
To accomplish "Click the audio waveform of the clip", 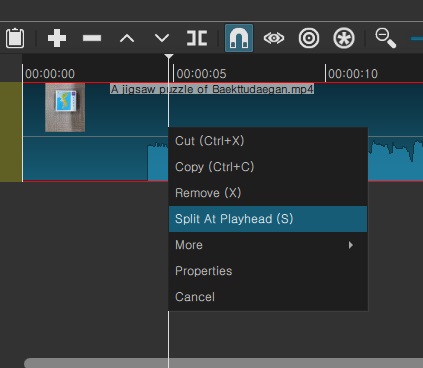I will tap(395, 162).
